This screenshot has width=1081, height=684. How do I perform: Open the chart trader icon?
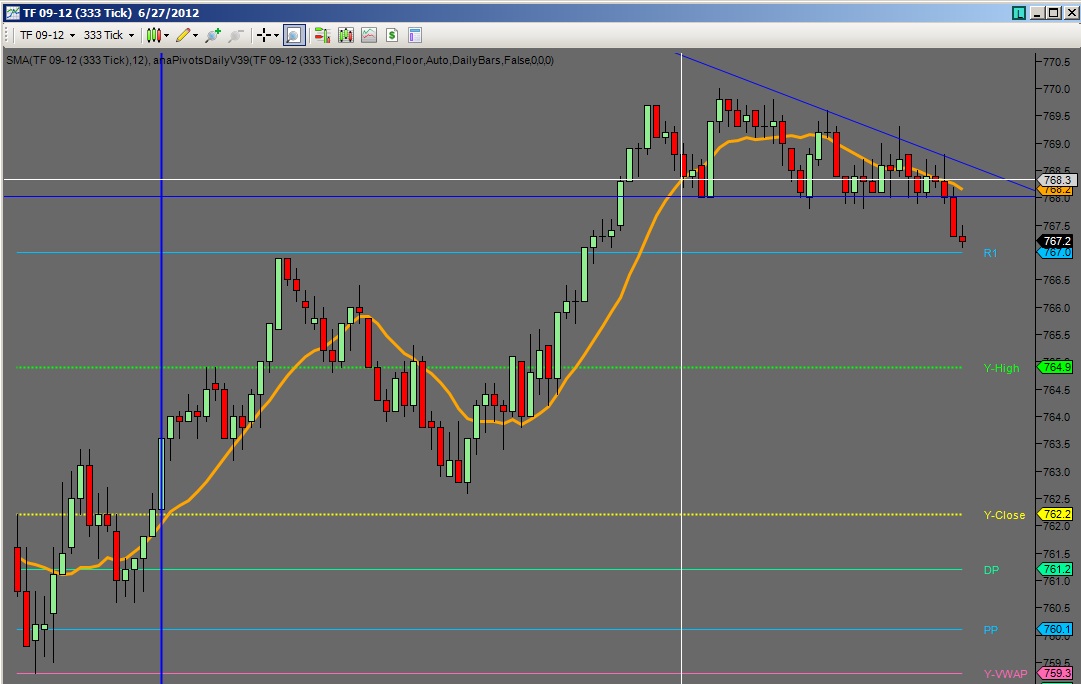[322, 35]
